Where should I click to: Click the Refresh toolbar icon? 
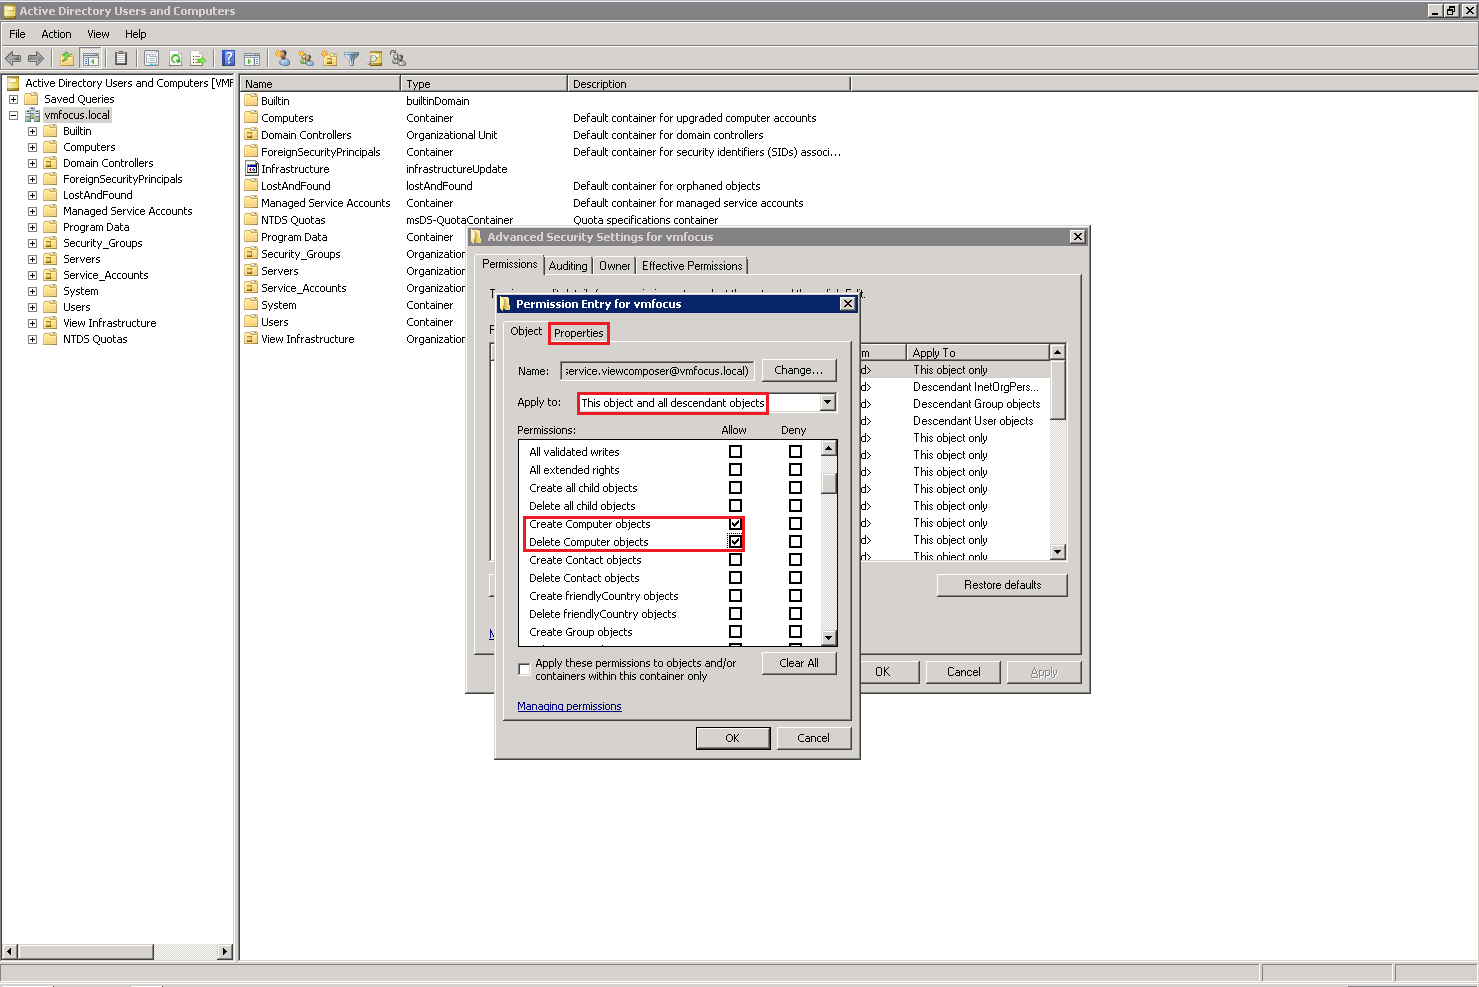175,59
